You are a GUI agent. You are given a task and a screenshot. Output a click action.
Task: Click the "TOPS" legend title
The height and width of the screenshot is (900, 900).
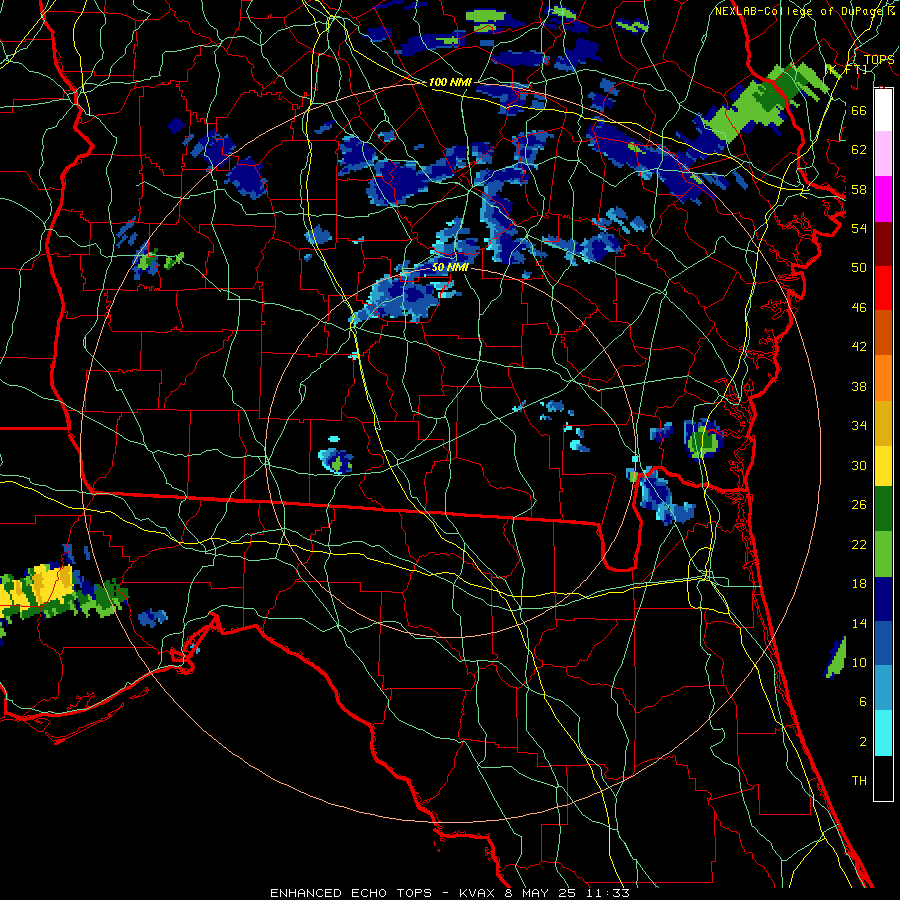pos(879,60)
